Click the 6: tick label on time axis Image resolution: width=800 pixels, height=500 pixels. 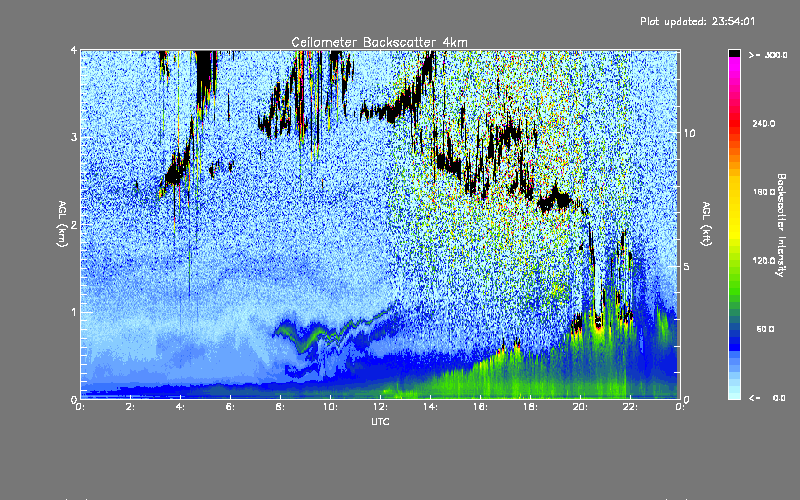230,407
